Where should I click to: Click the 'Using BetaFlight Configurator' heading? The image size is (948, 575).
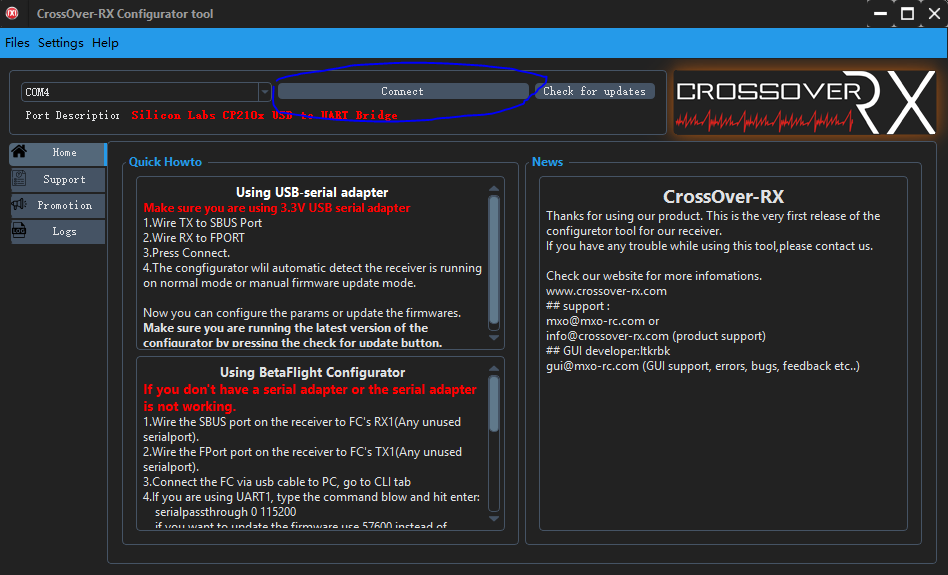[312, 372]
